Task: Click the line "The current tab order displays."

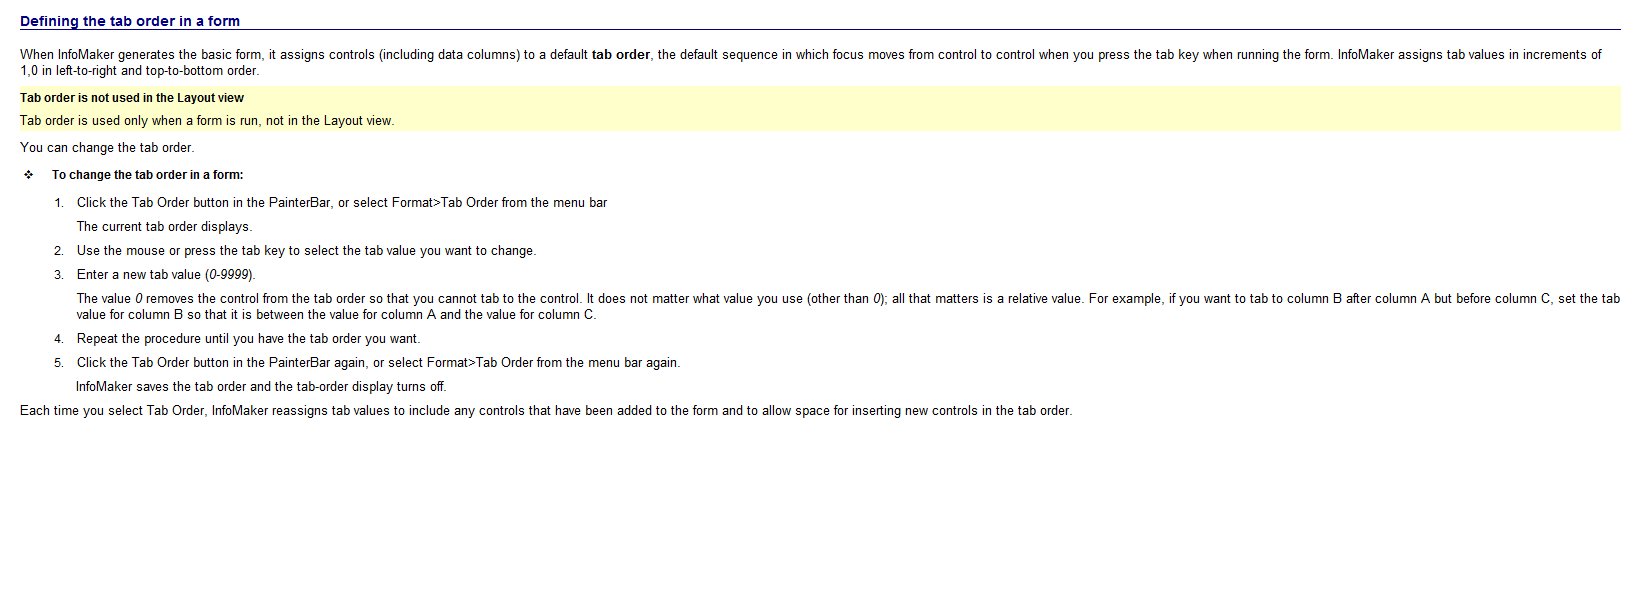Action: click(164, 227)
